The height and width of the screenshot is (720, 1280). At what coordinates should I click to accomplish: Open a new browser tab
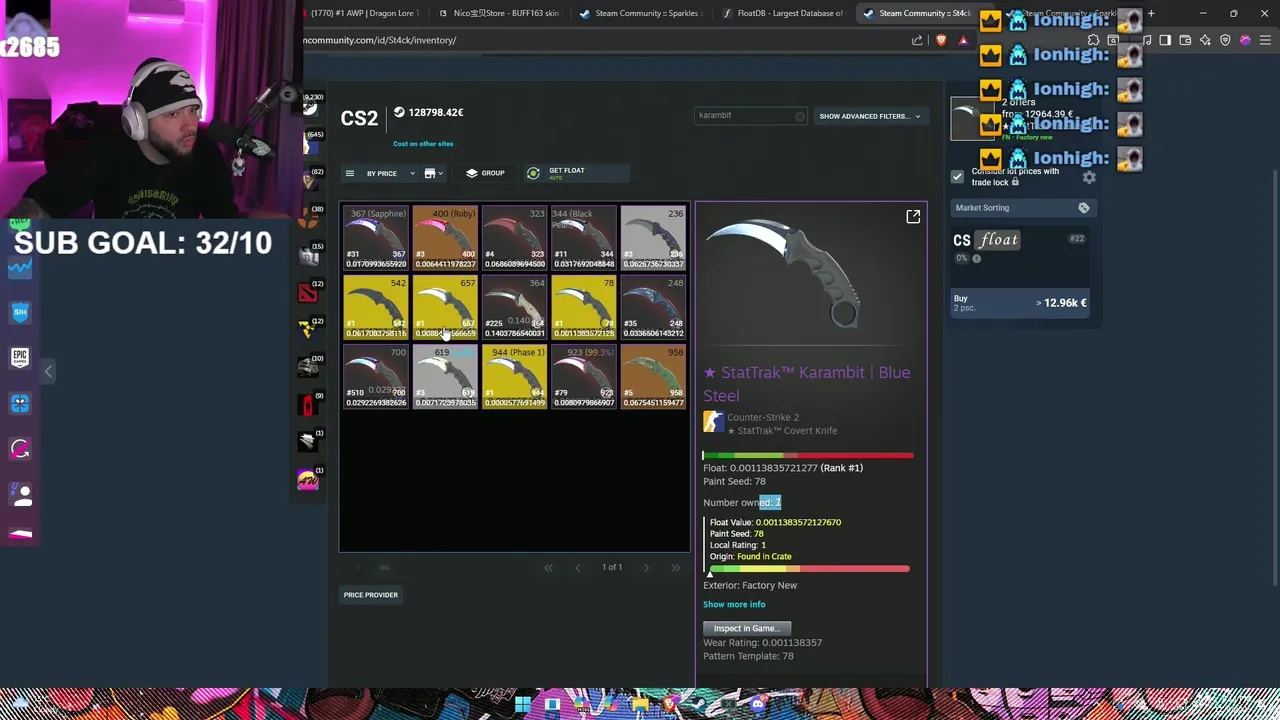coord(1151,13)
